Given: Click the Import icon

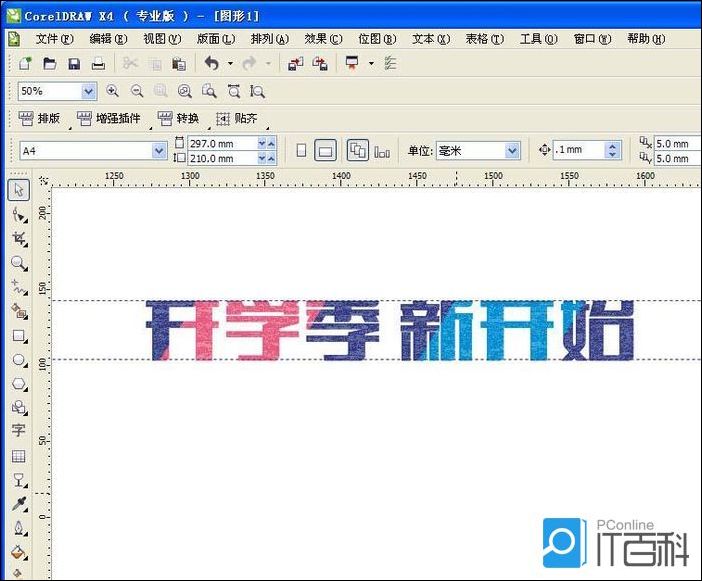Looking at the screenshot, I should [x=295, y=64].
